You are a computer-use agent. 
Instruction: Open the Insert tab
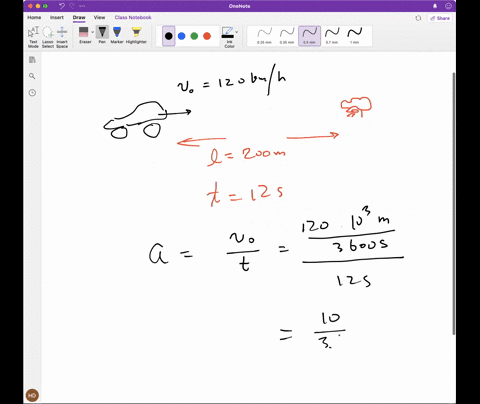tap(57, 17)
